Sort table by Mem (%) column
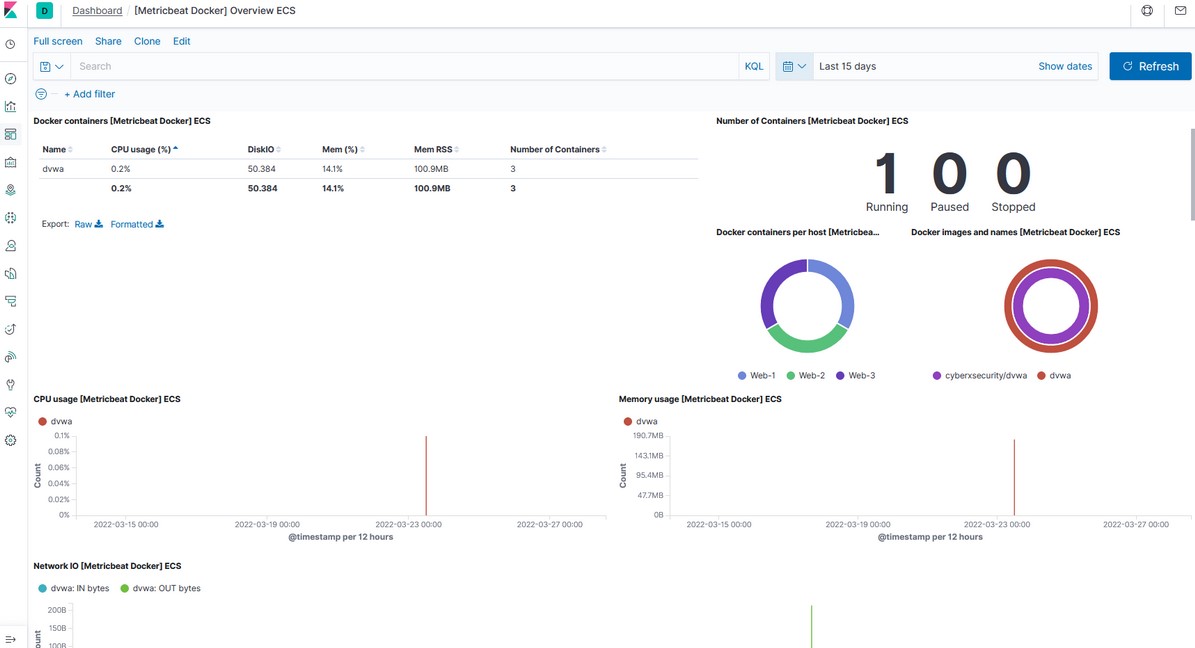 [343, 149]
